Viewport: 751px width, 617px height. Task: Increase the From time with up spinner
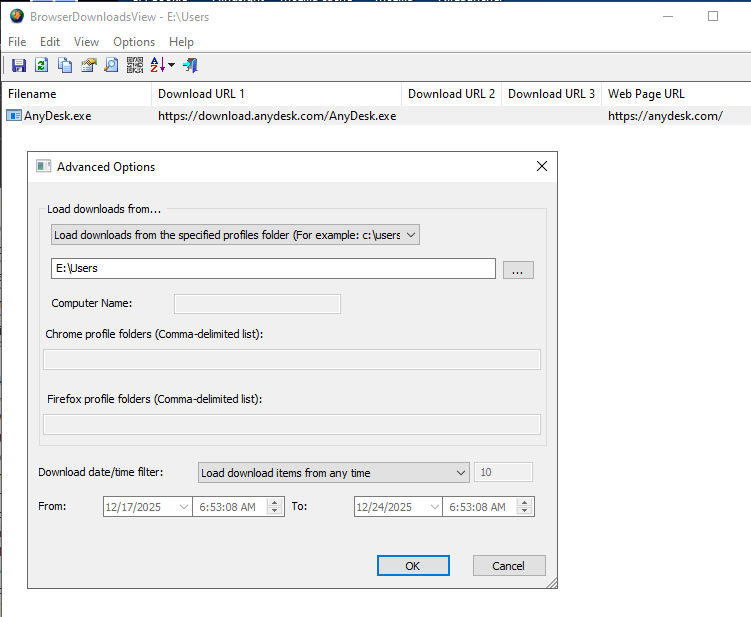pos(274,503)
